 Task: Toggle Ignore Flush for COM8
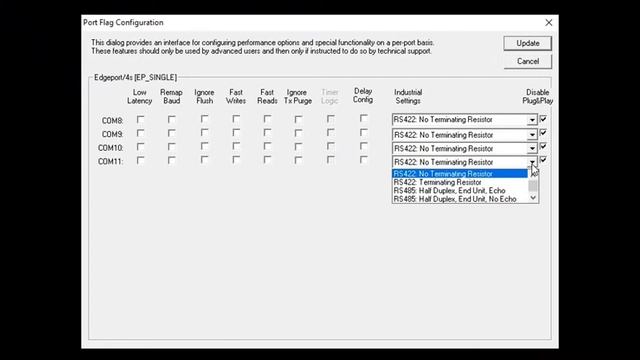point(204,119)
